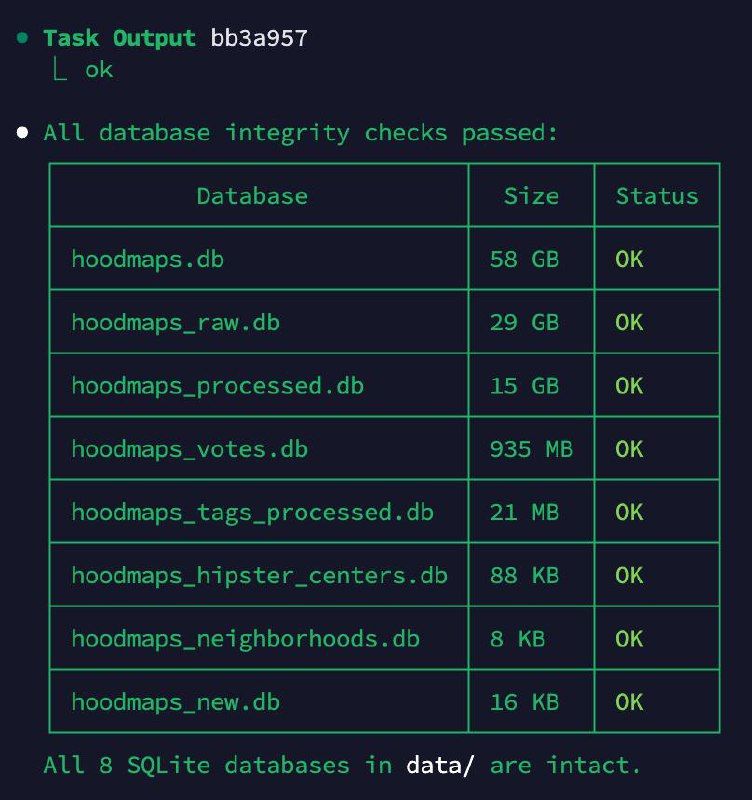Click the OK status for hoodmaps_votes.db

(x=629, y=449)
